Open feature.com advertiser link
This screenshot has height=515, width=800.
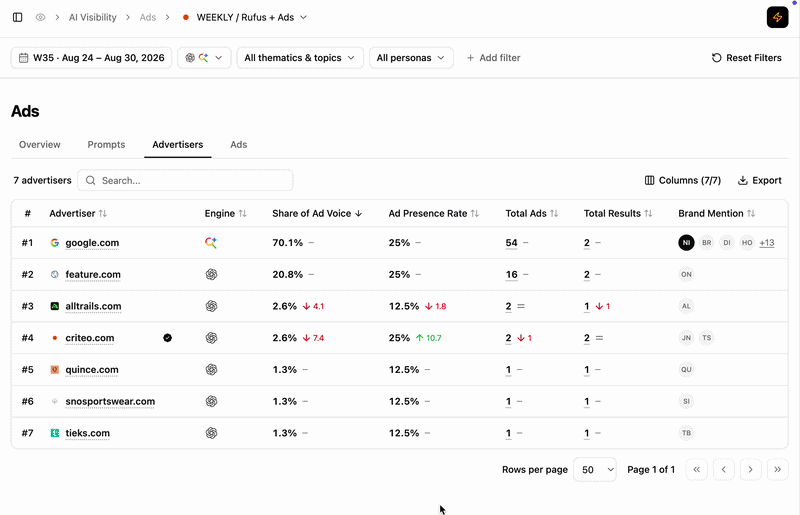click(93, 275)
